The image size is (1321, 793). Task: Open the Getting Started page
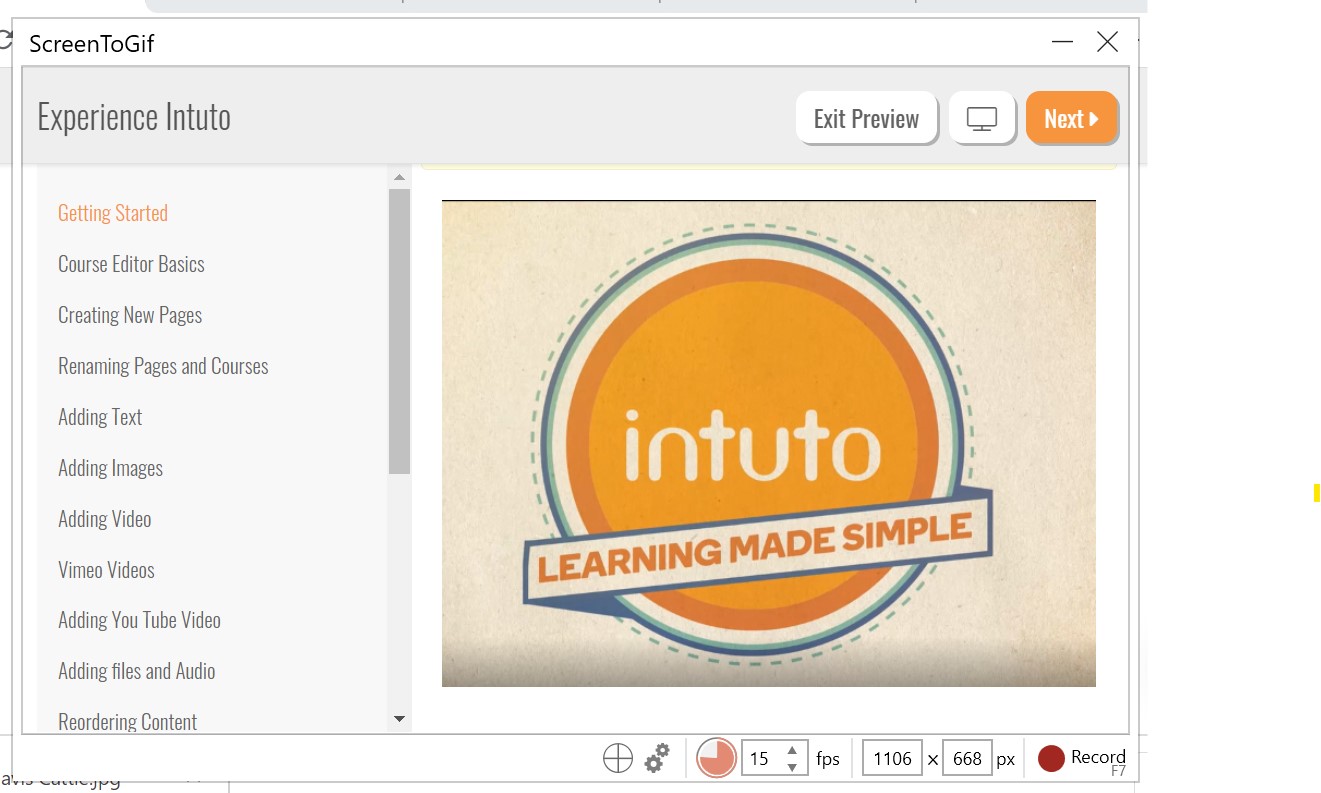coord(113,213)
